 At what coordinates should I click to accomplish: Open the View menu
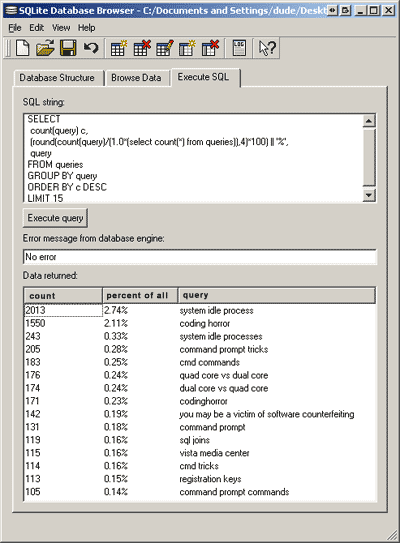(61, 28)
